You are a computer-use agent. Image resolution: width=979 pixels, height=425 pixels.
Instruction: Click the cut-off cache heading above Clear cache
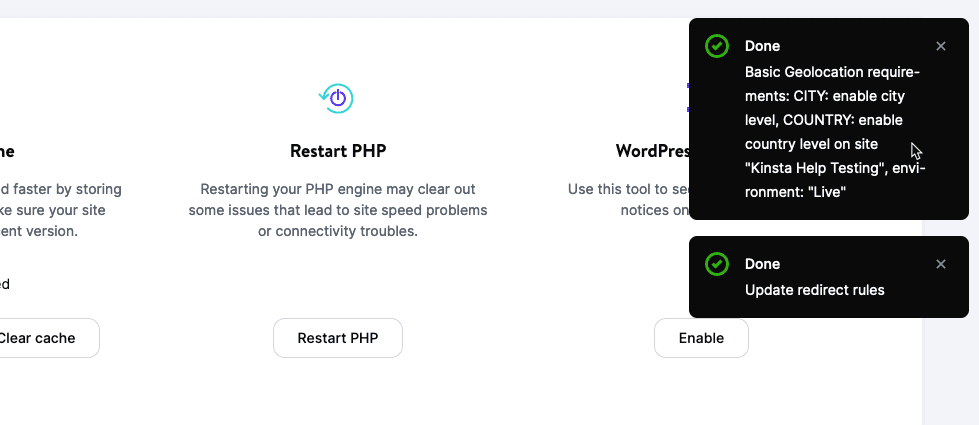pyautogui.click(x=7, y=152)
